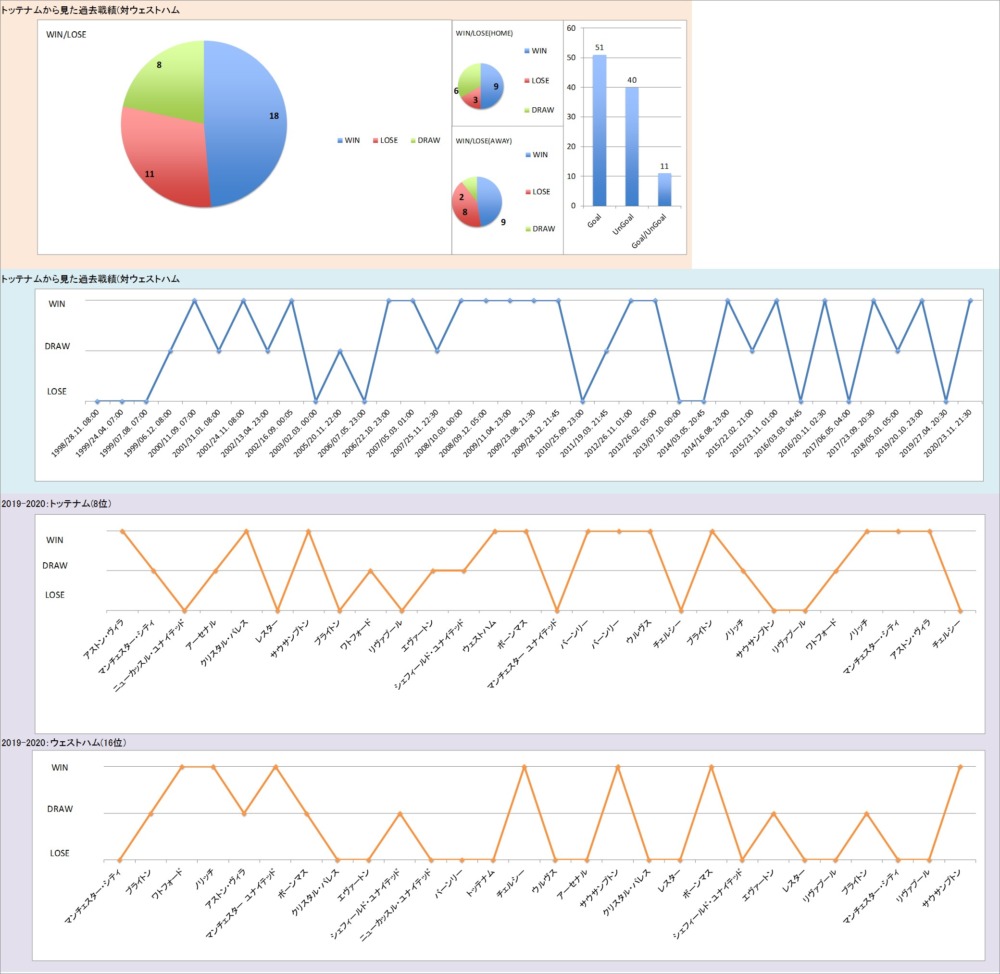Select the UnGoal bar labeled 40
Screen dimensions: 1000x974
coord(632,146)
